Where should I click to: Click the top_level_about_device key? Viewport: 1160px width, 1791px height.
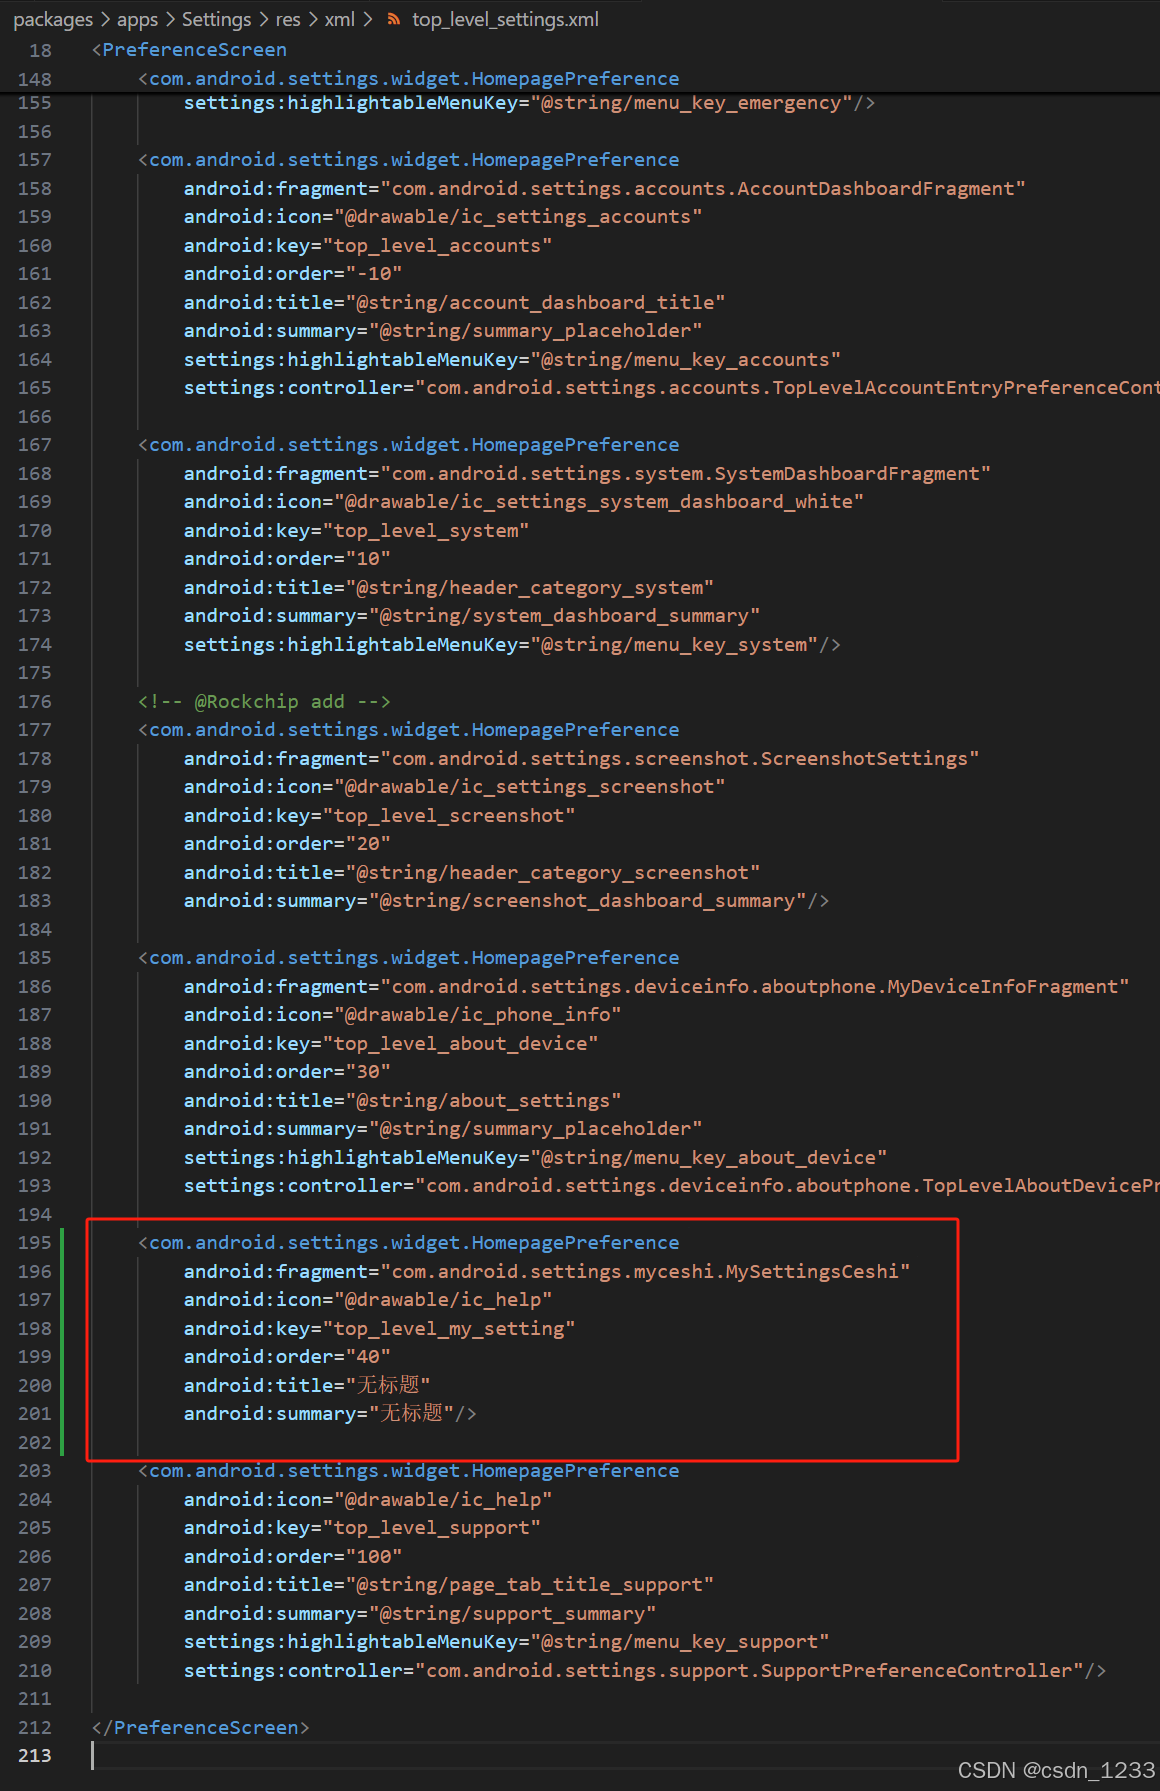pyautogui.click(x=460, y=1044)
